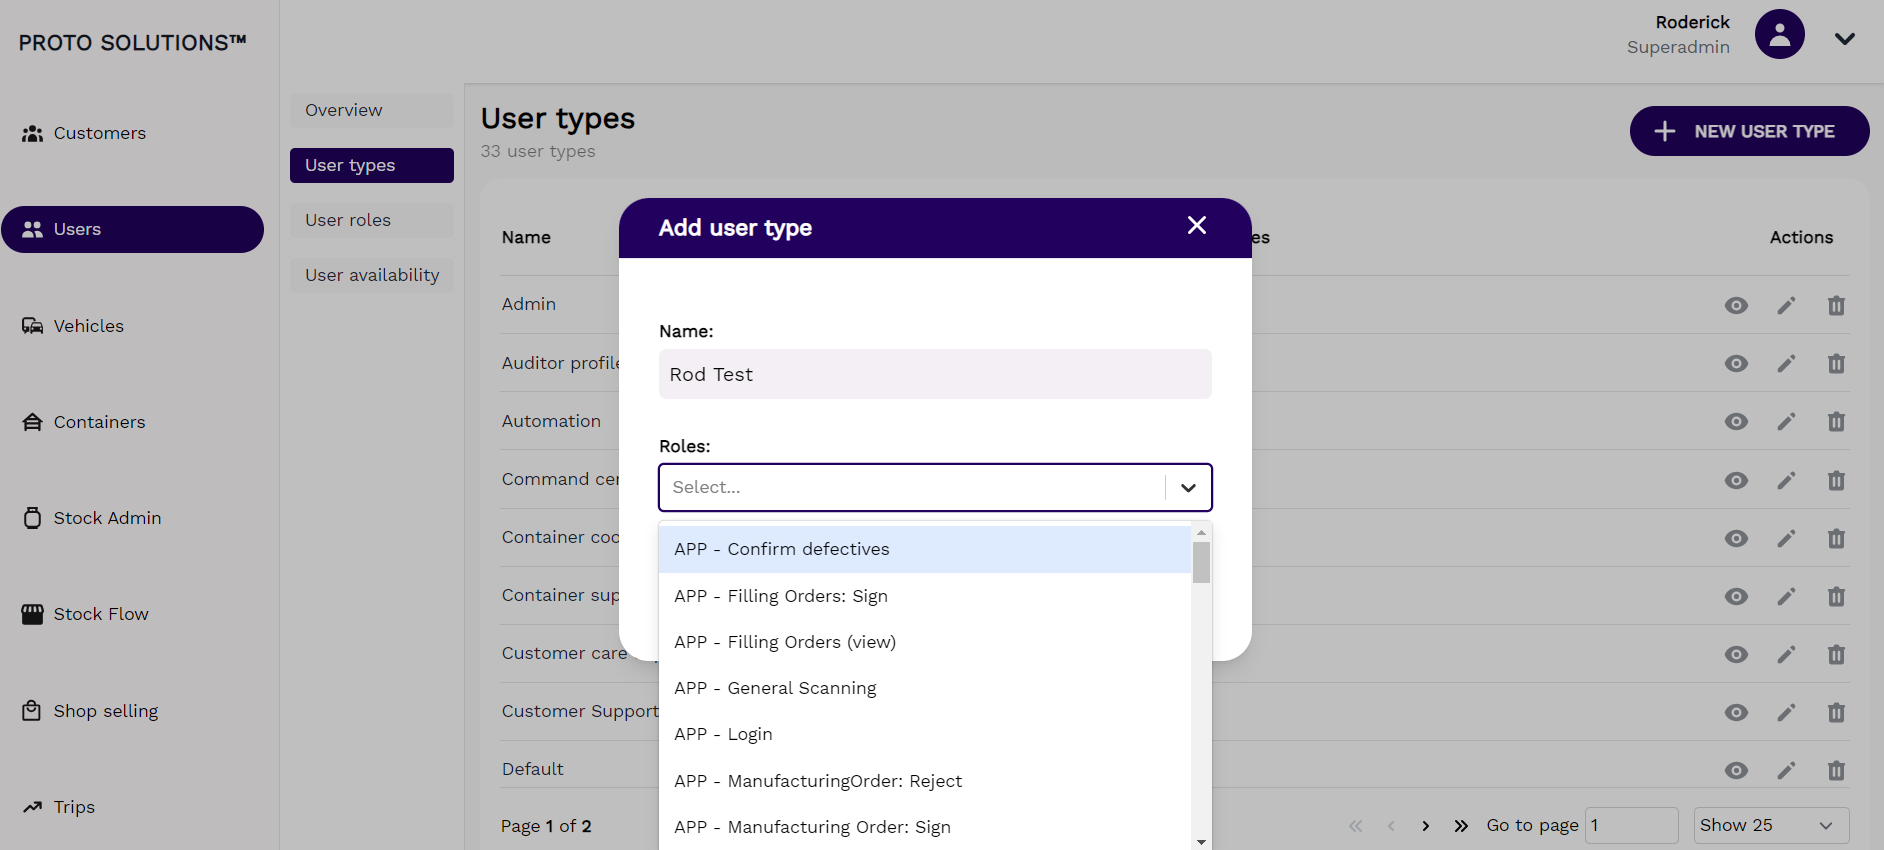Edit the Admin user type
Screen dimensions: 1884x850
[1786, 305]
